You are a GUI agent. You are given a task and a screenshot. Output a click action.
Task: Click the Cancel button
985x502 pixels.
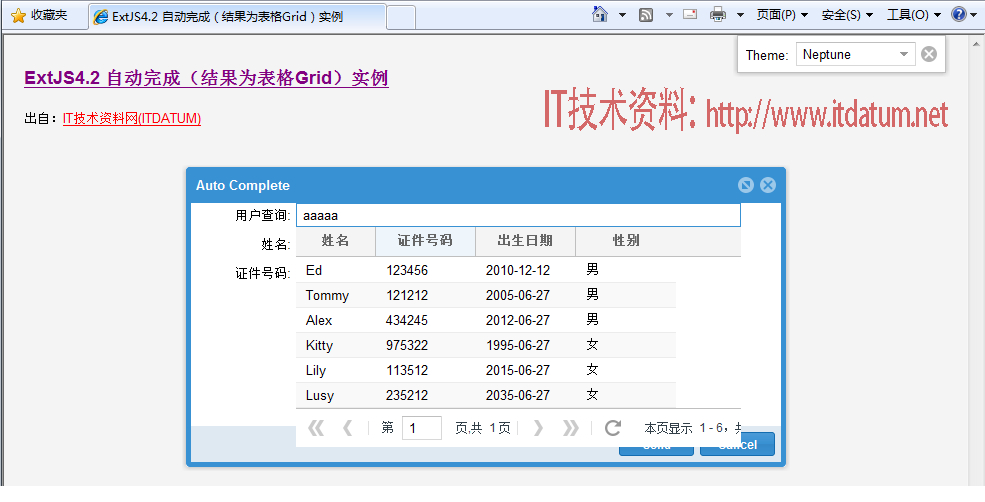(x=737, y=444)
